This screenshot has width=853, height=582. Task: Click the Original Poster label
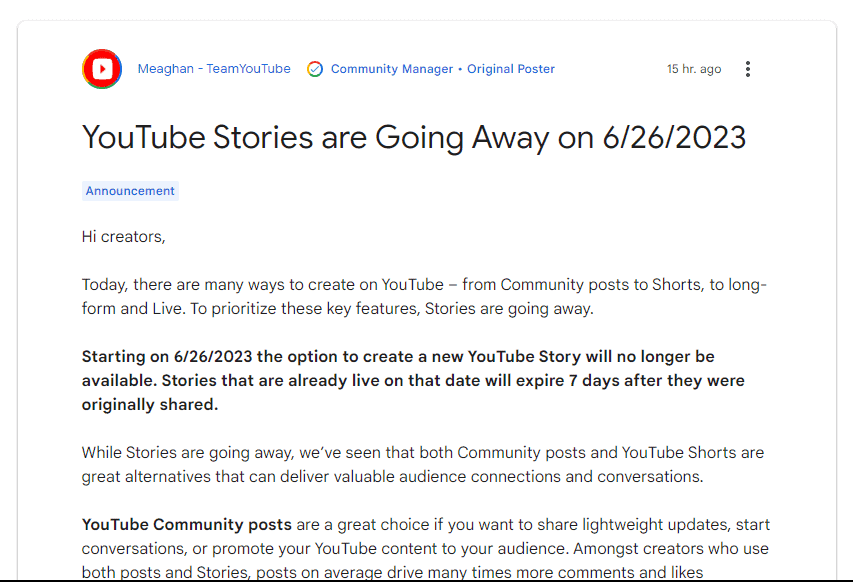[511, 69]
